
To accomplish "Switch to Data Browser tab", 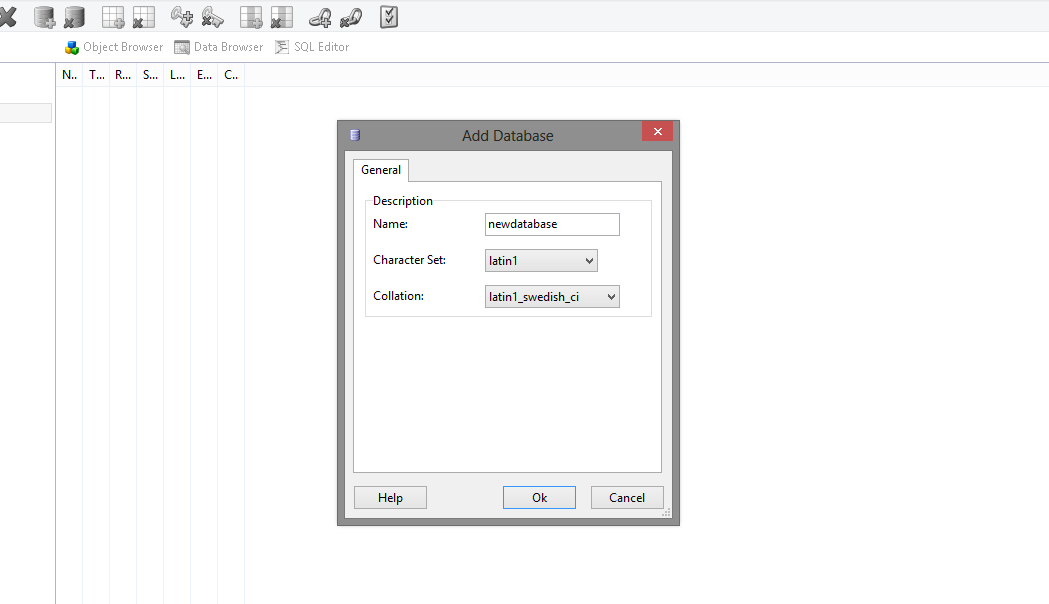I will coord(219,47).
